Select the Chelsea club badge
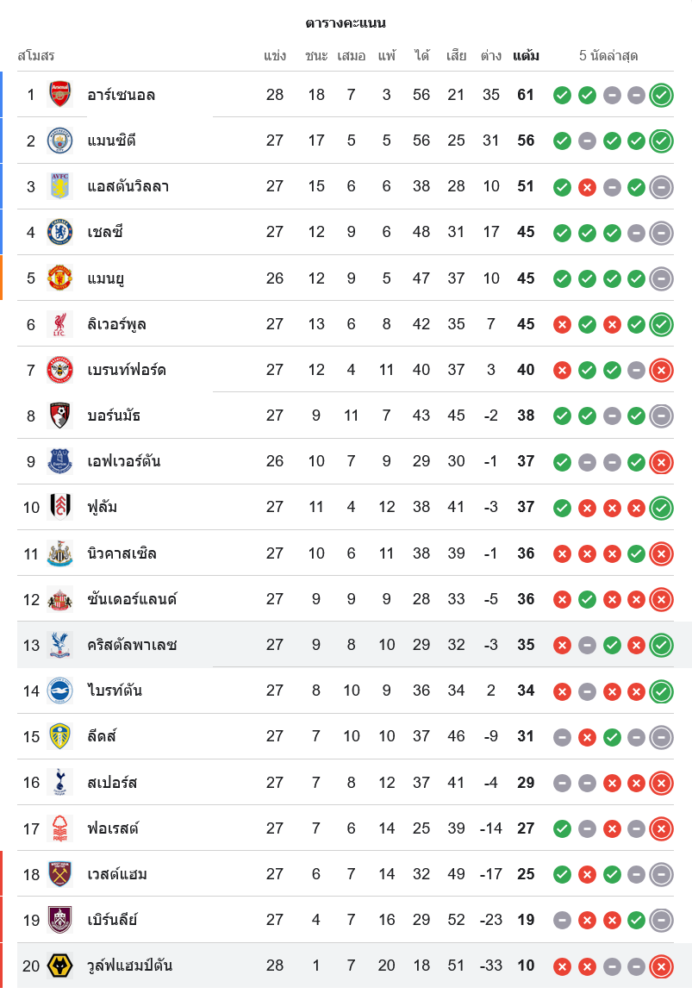The height and width of the screenshot is (1000, 692). pos(60,232)
